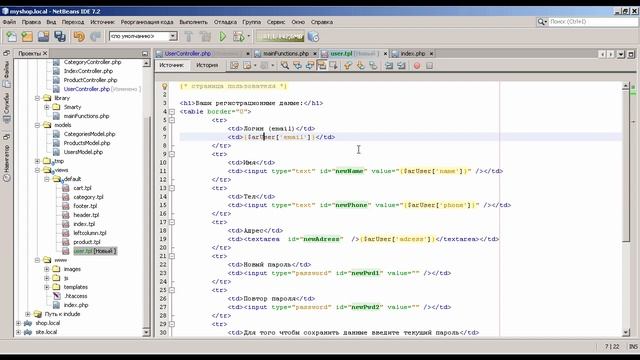Viewport: 640px width, 360px height.
Task: Click the Build Project hammer icon
Action: [189, 37]
